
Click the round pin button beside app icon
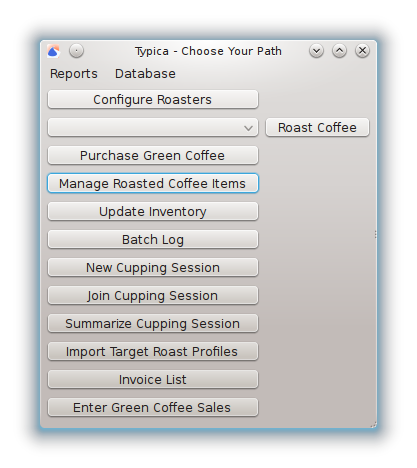pyautogui.click(x=76, y=51)
